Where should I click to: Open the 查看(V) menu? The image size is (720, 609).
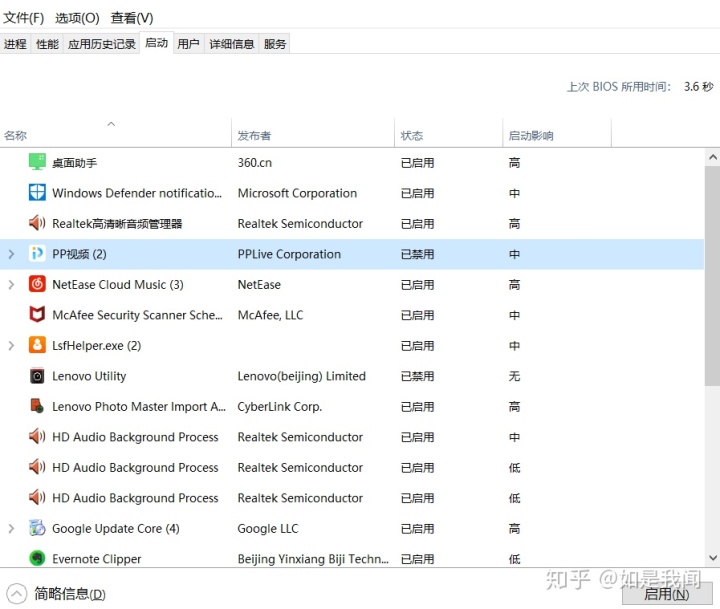pos(132,18)
